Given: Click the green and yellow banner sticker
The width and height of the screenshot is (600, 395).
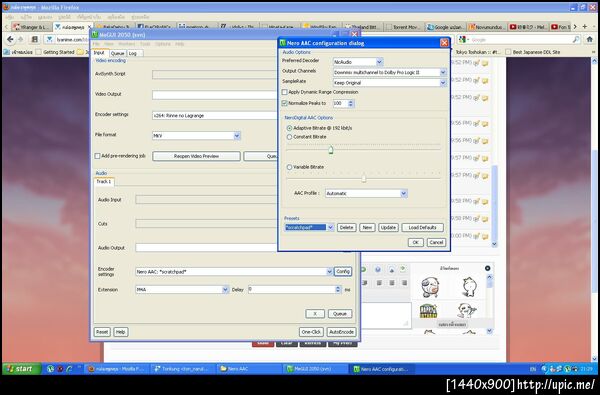Looking at the screenshot, I should pyautogui.click(x=428, y=311).
